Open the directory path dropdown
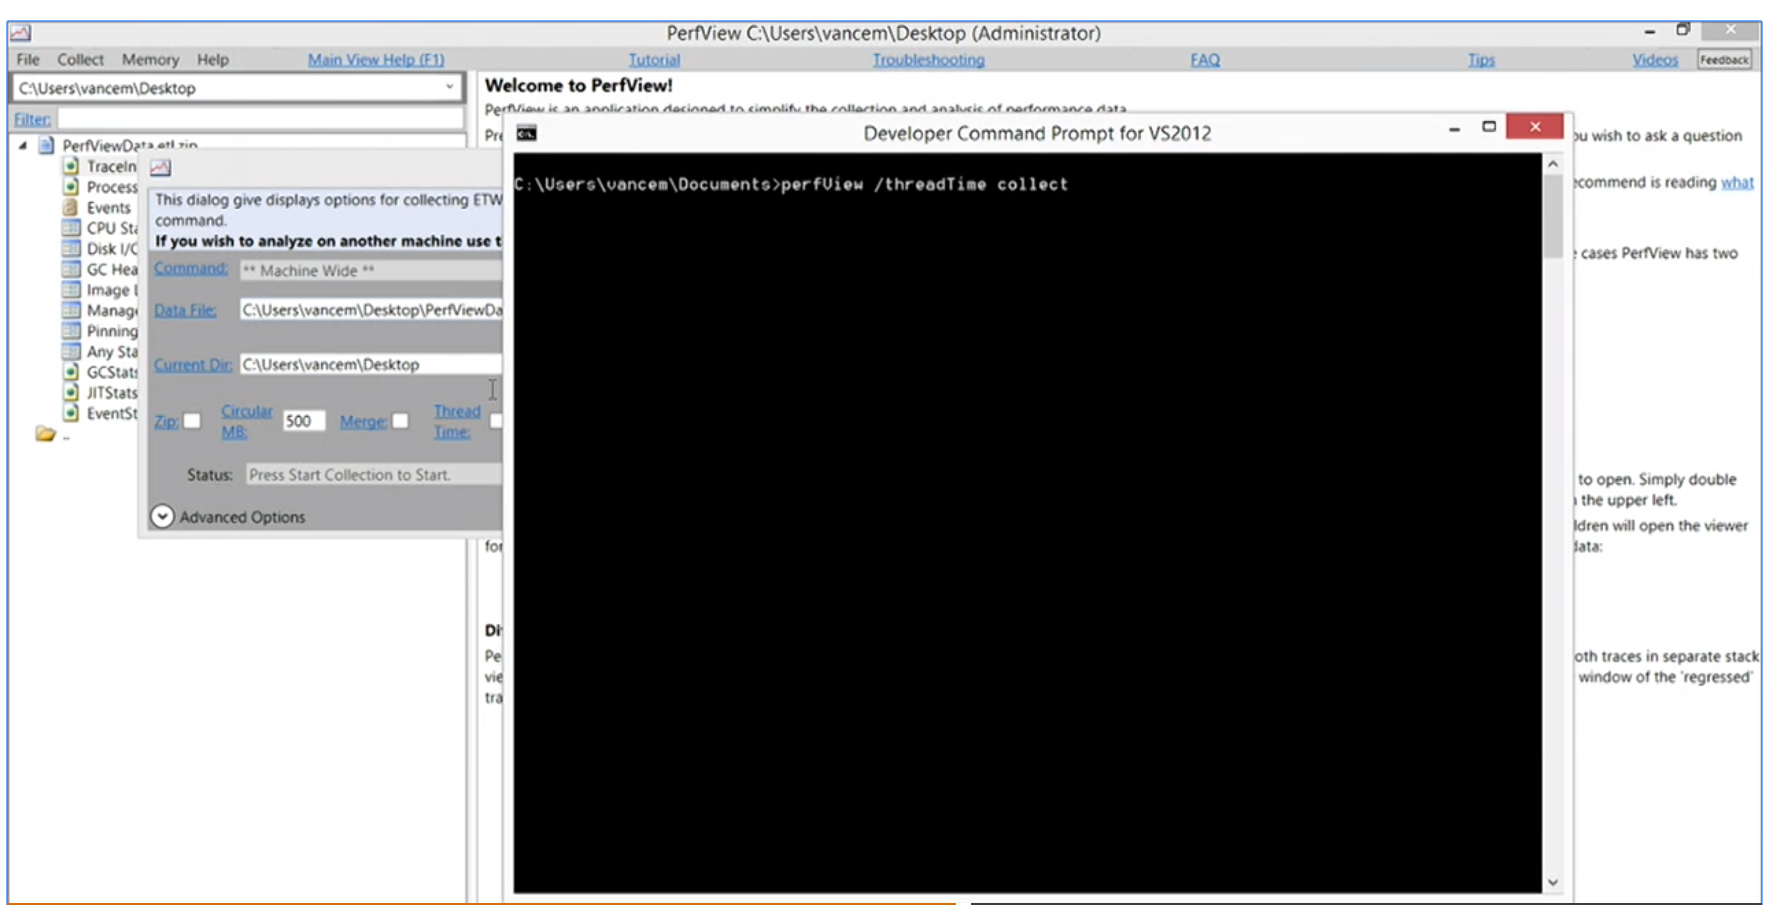 point(450,87)
